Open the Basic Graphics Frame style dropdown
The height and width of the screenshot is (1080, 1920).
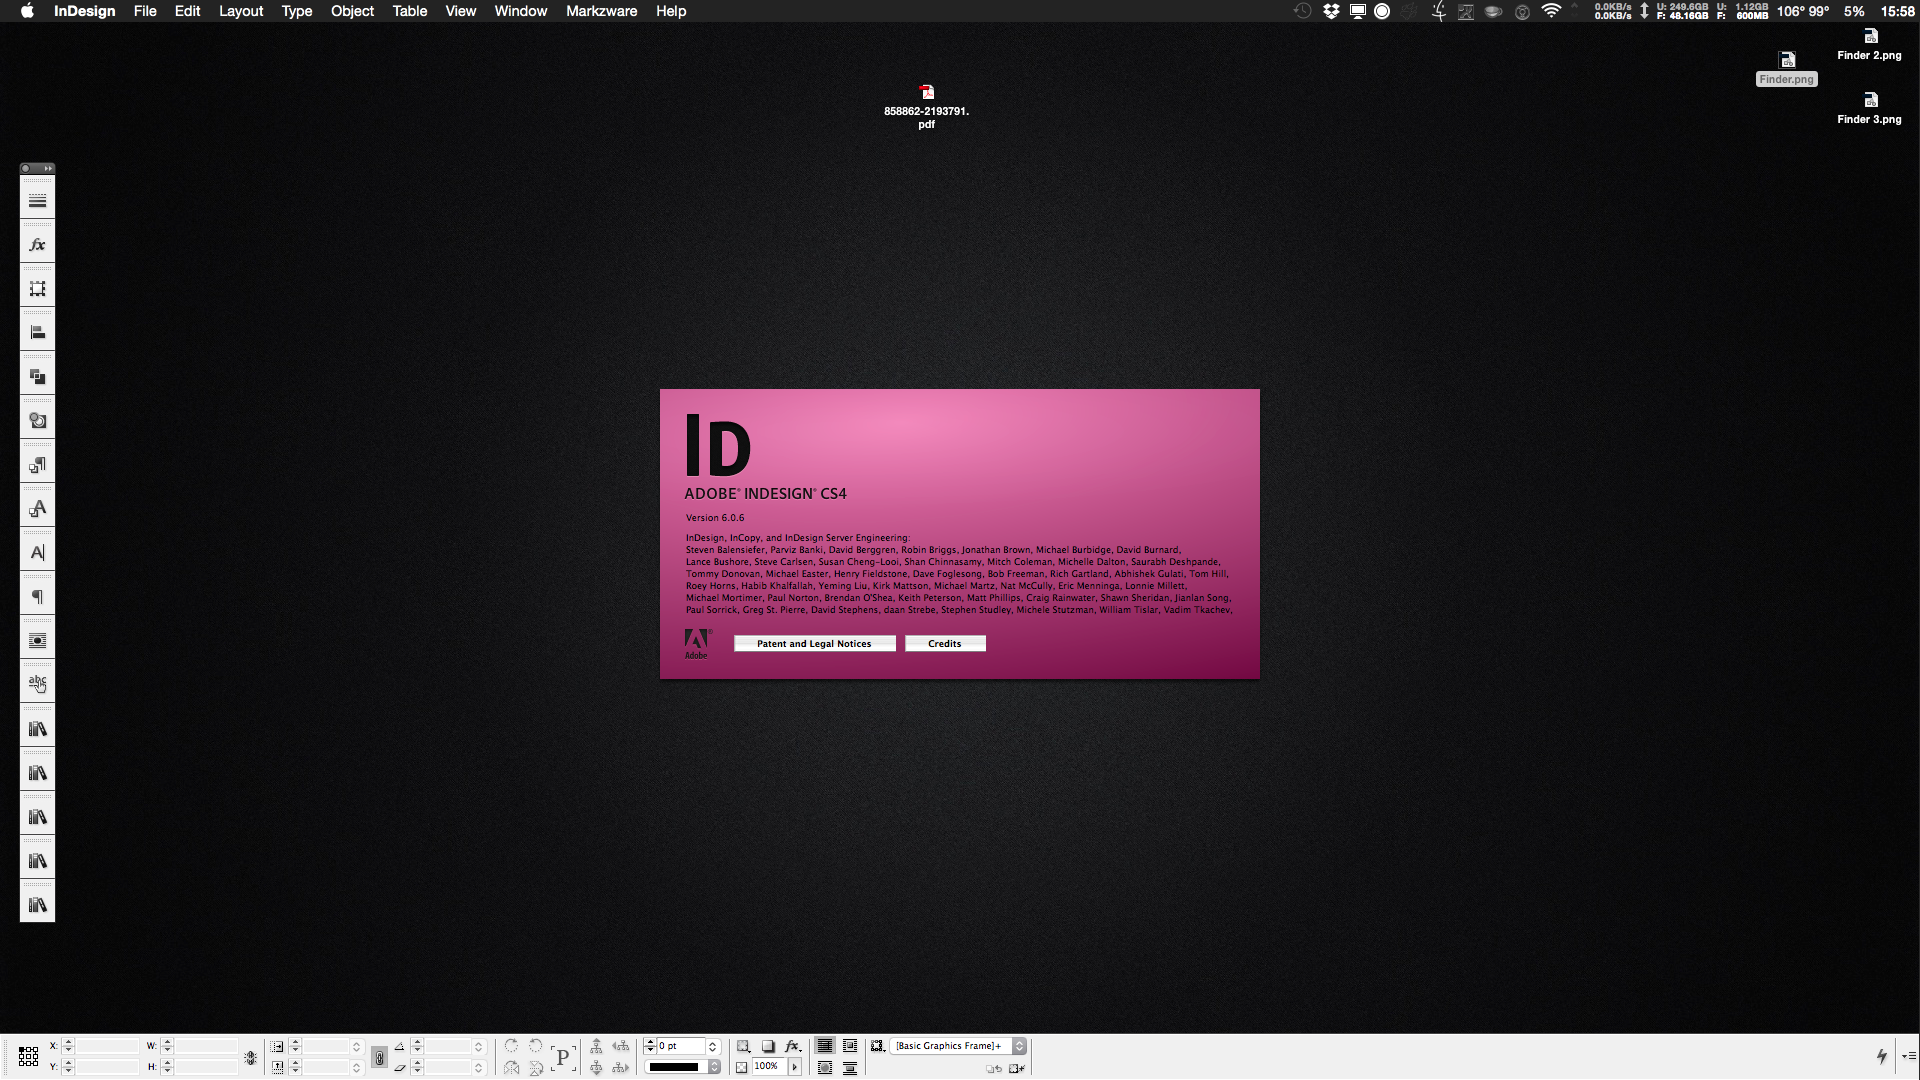click(x=1019, y=1046)
